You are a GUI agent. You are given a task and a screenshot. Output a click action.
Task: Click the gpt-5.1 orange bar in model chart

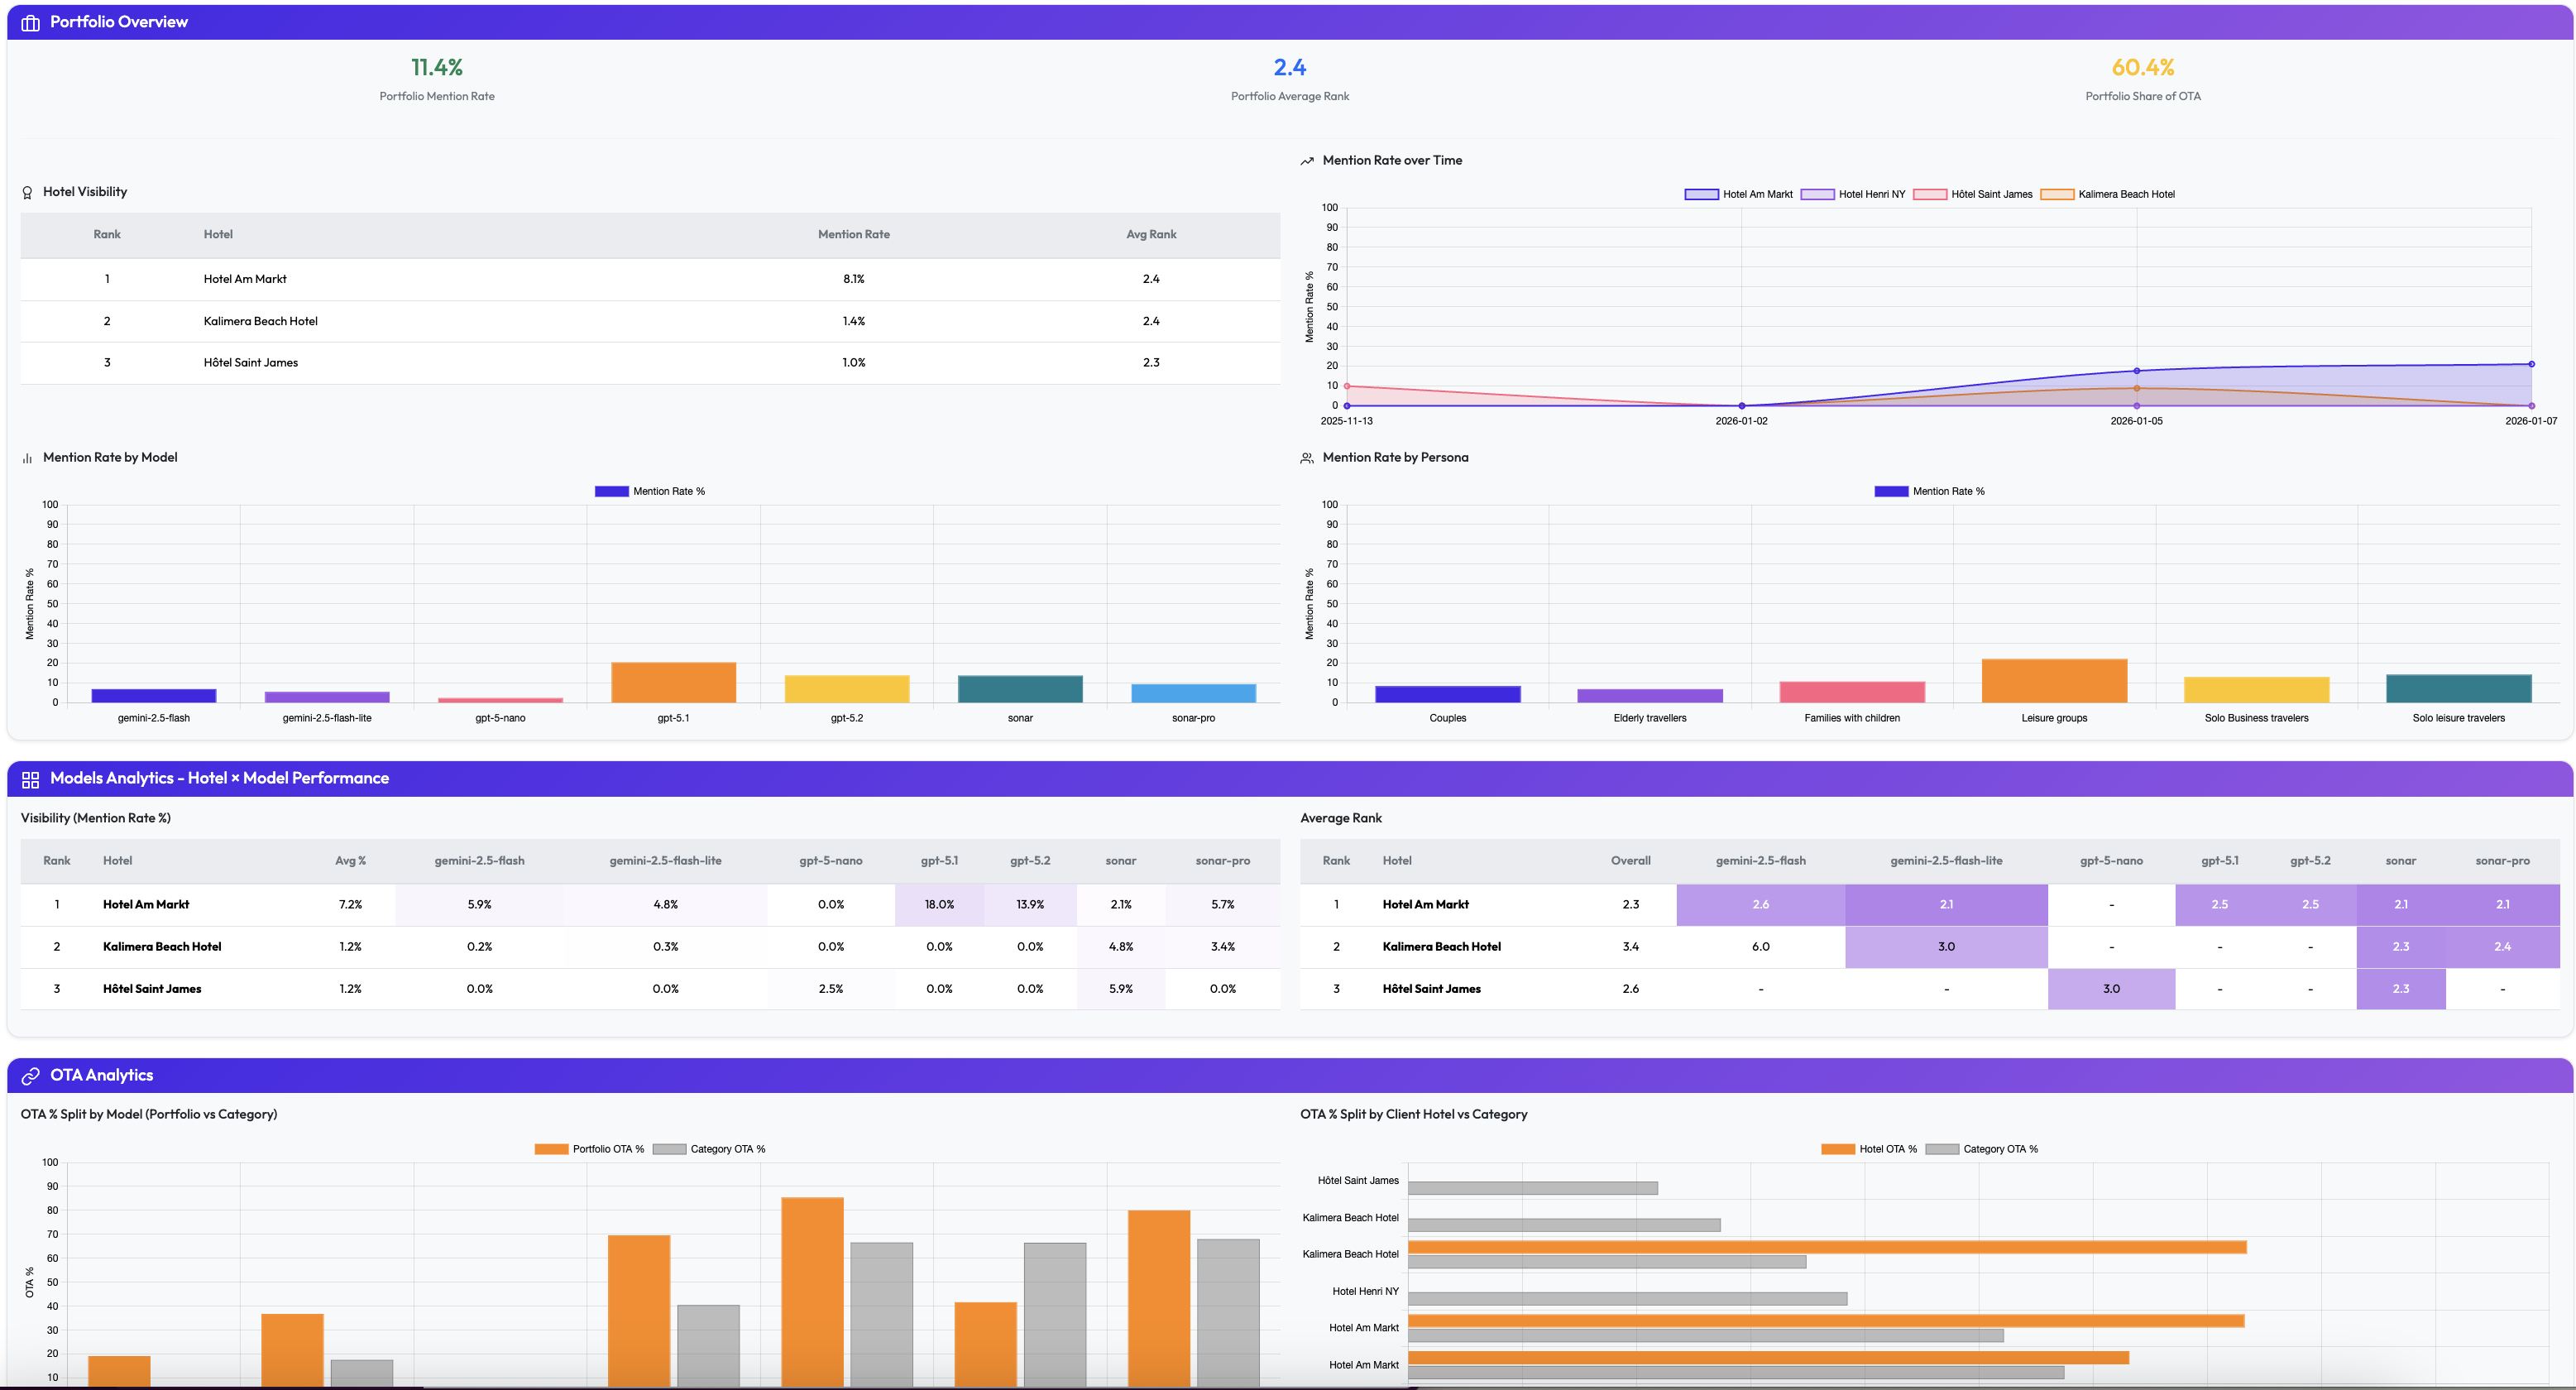[x=673, y=682]
